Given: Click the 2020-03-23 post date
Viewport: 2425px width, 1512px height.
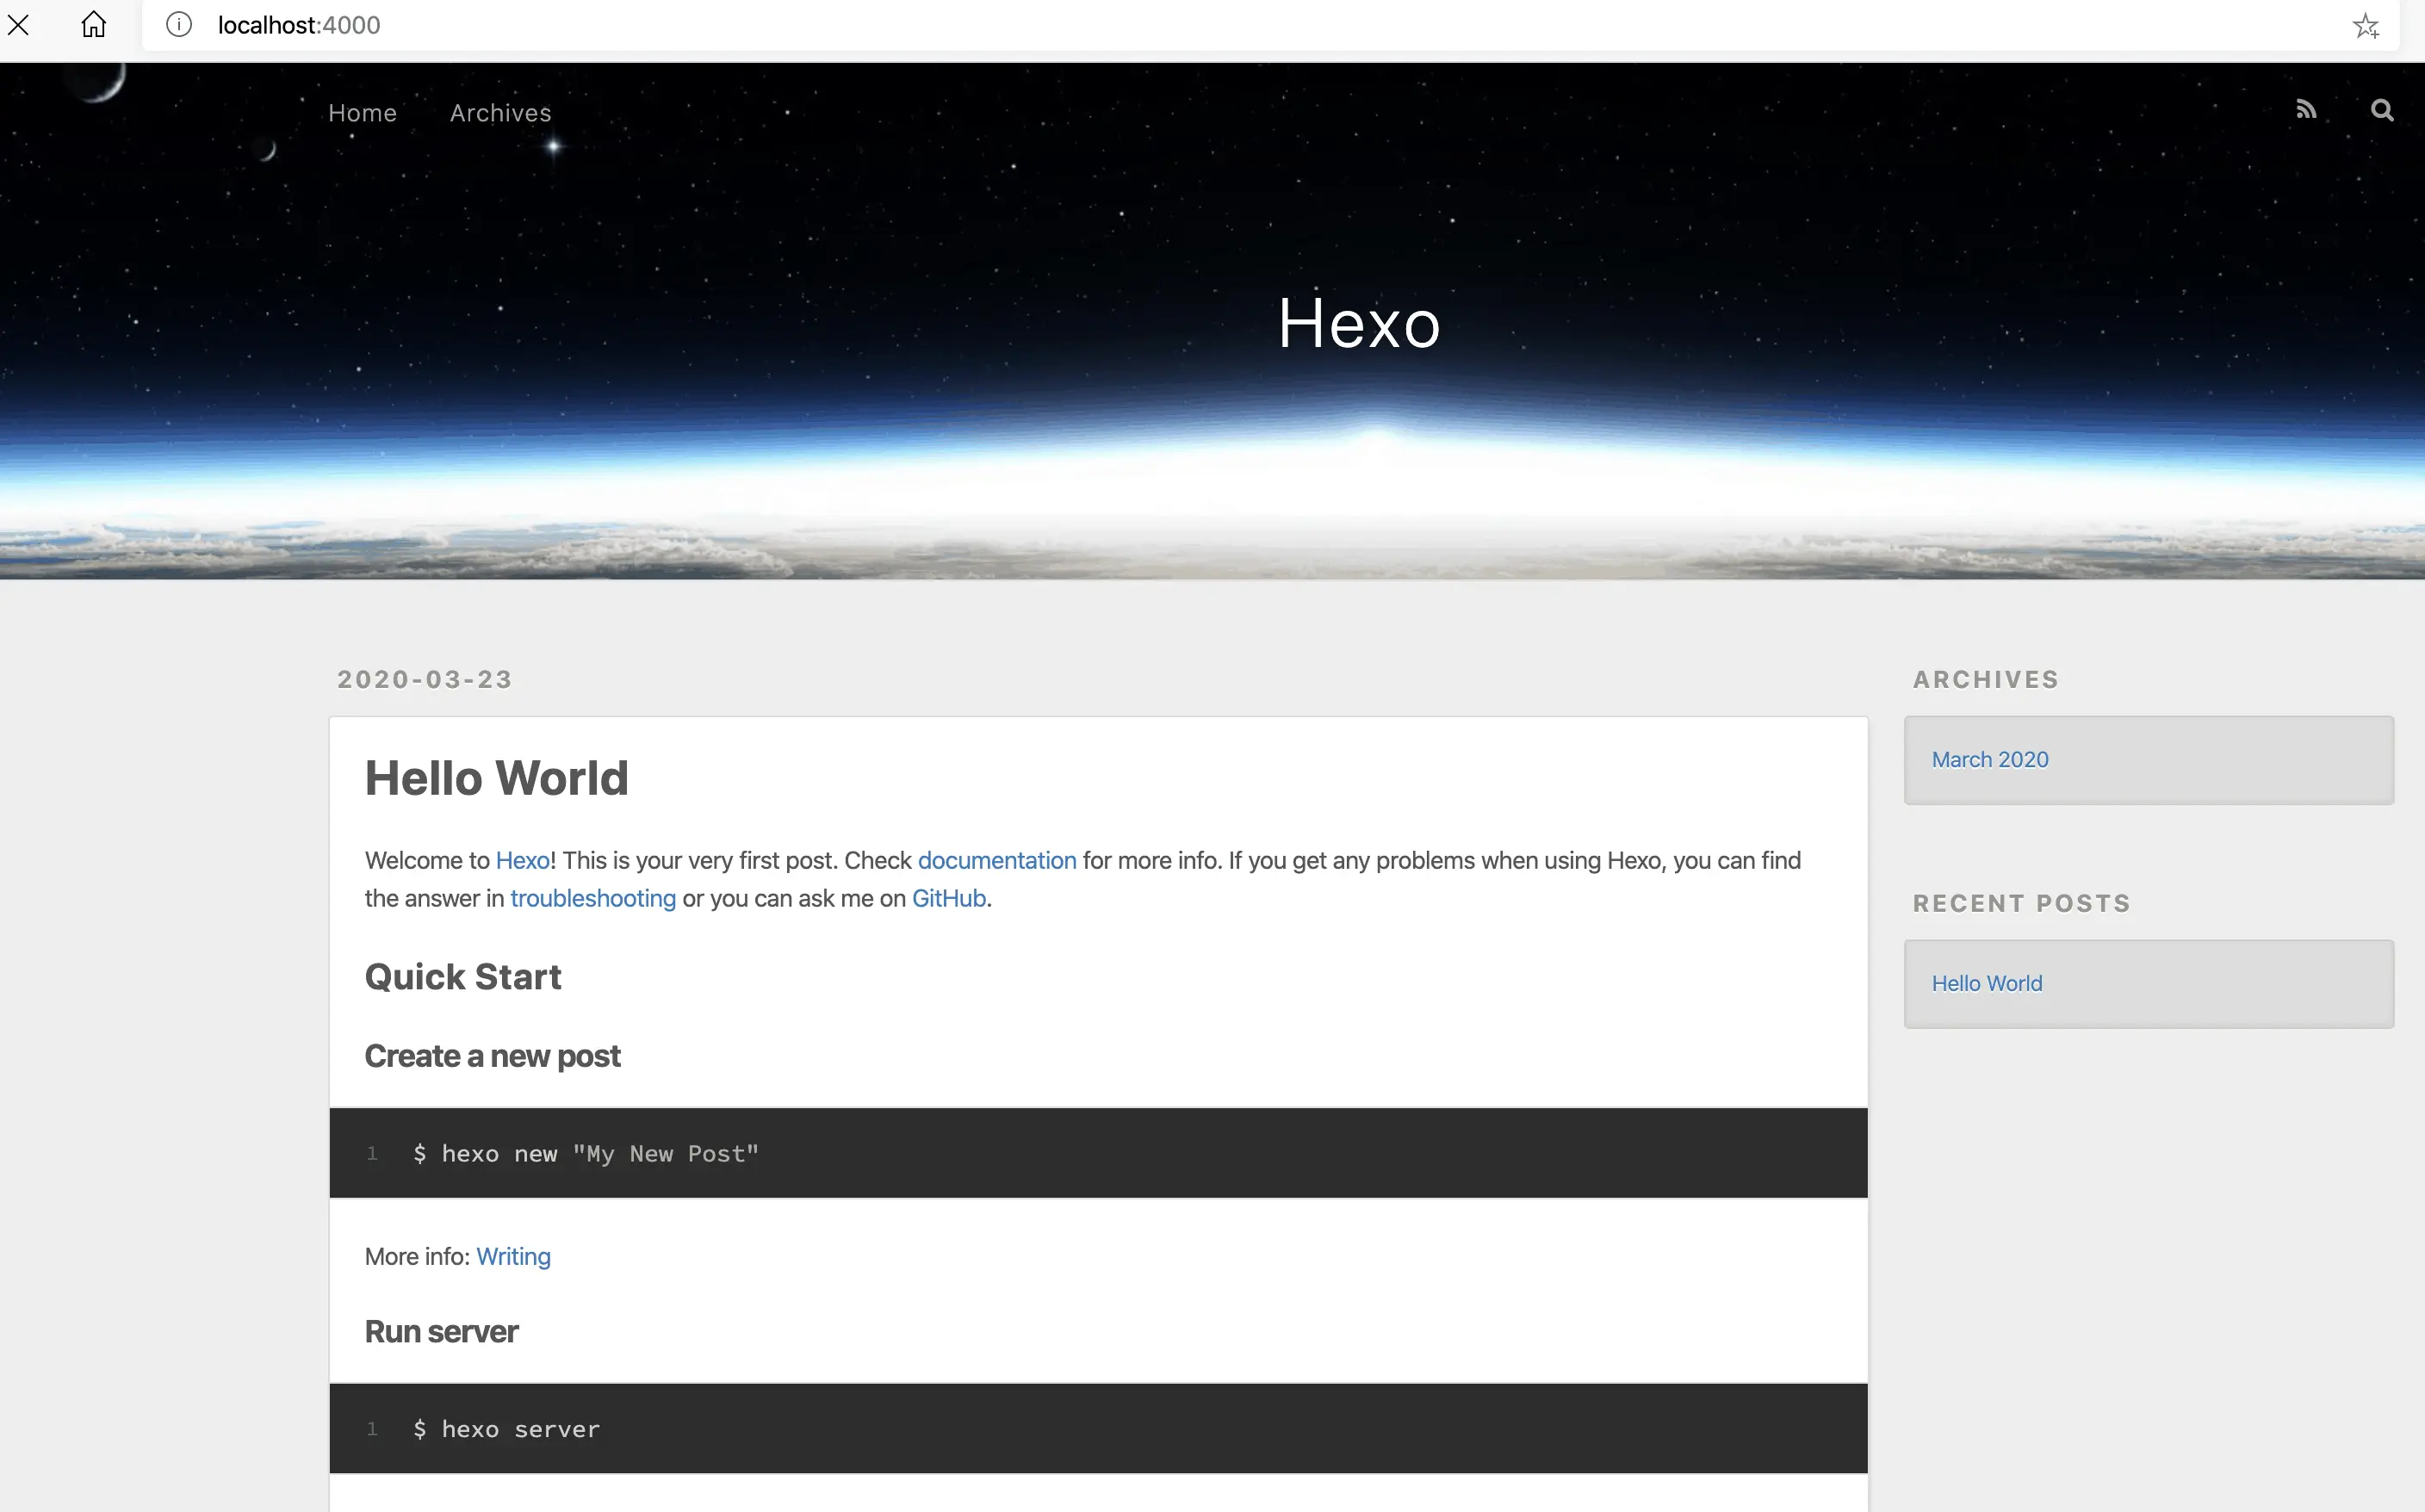Looking at the screenshot, I should pyautogui.click(x=424, y=680).
